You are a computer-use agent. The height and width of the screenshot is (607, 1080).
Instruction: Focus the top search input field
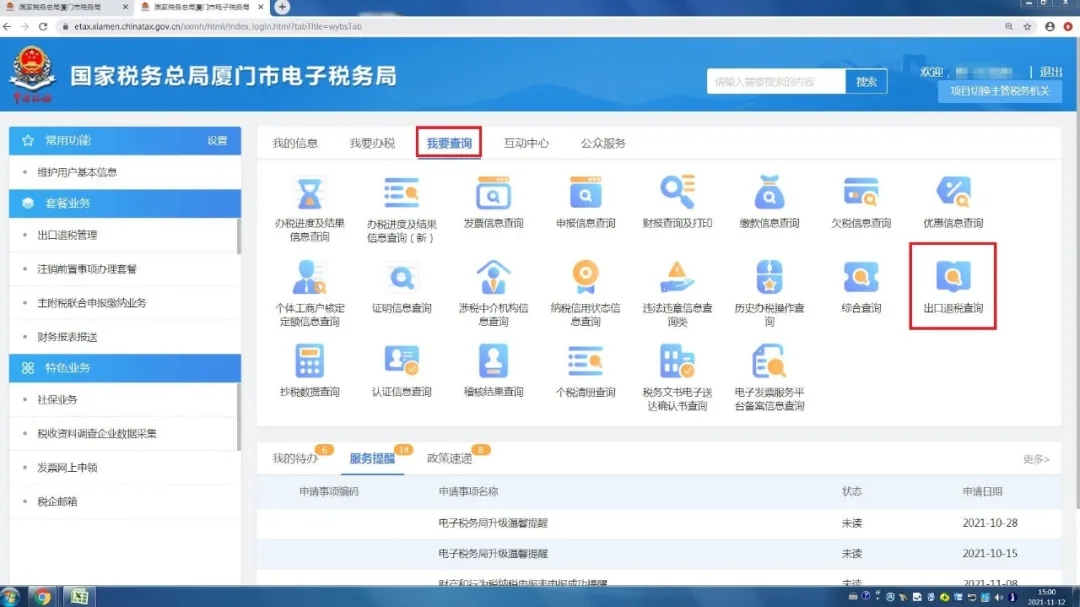coord(775,82)
